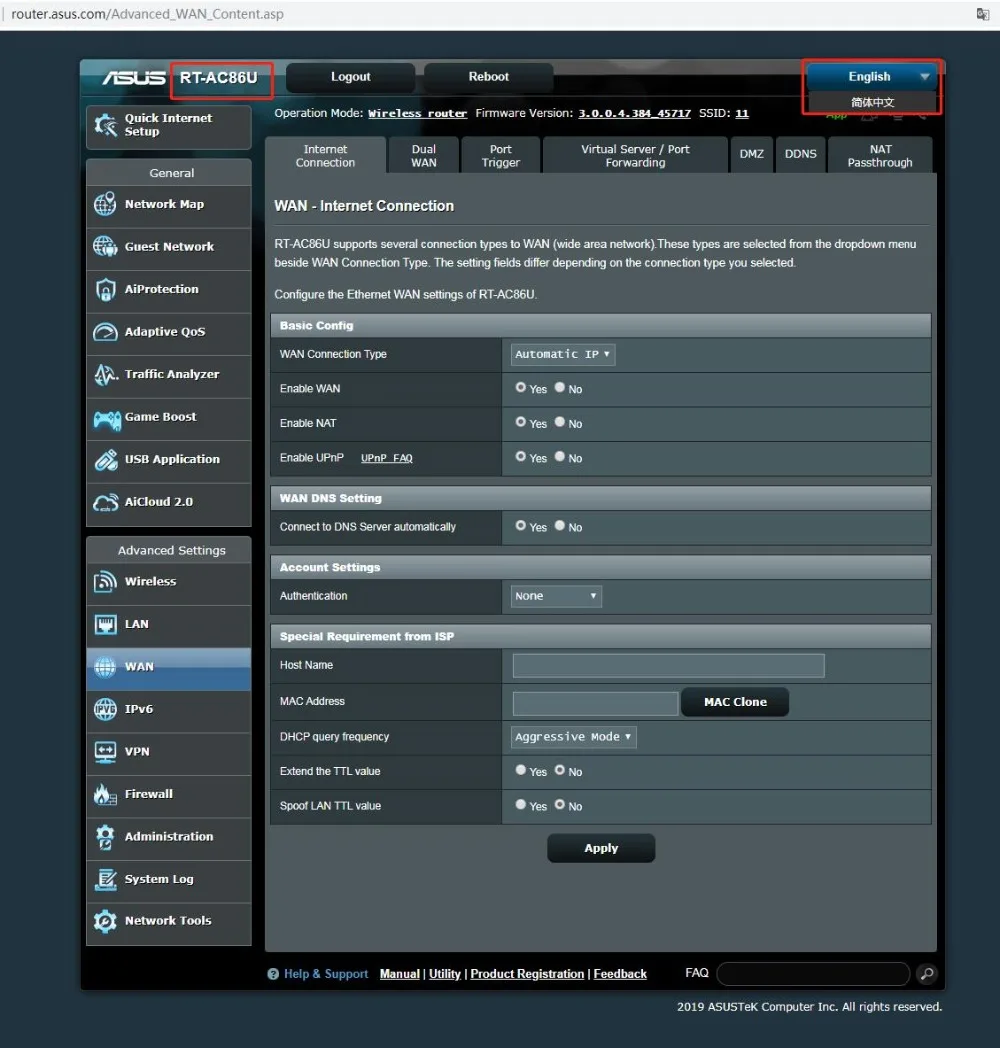The height and width of the screenshot is (1048, 1000).
Task: Open the Game Boost controller icon
Action: pos(106,419)
